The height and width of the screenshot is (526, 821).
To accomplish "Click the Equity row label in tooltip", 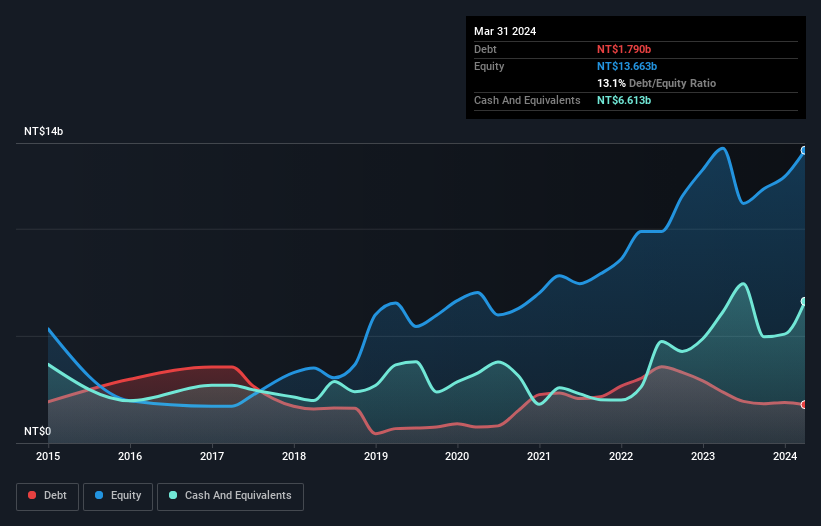I will [x=489, y=66].
